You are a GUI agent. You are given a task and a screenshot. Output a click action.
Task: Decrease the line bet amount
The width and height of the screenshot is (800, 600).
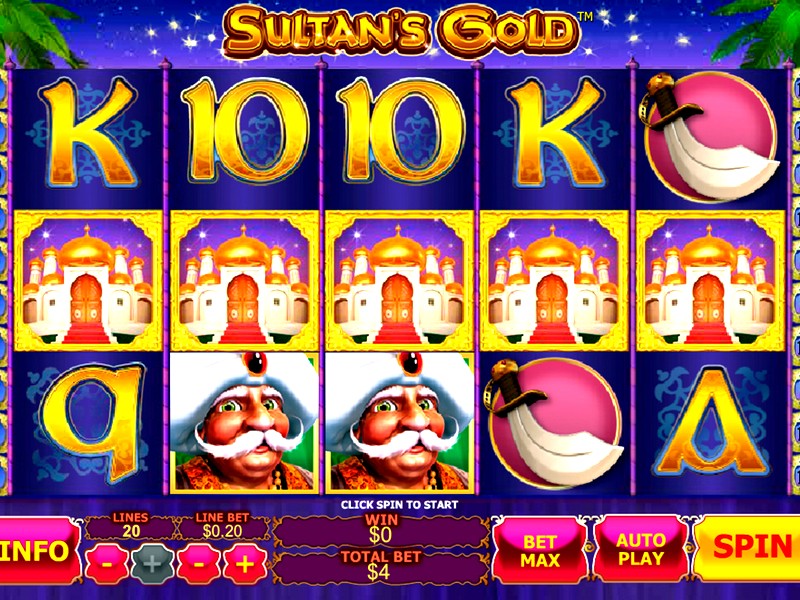point(199,563)
